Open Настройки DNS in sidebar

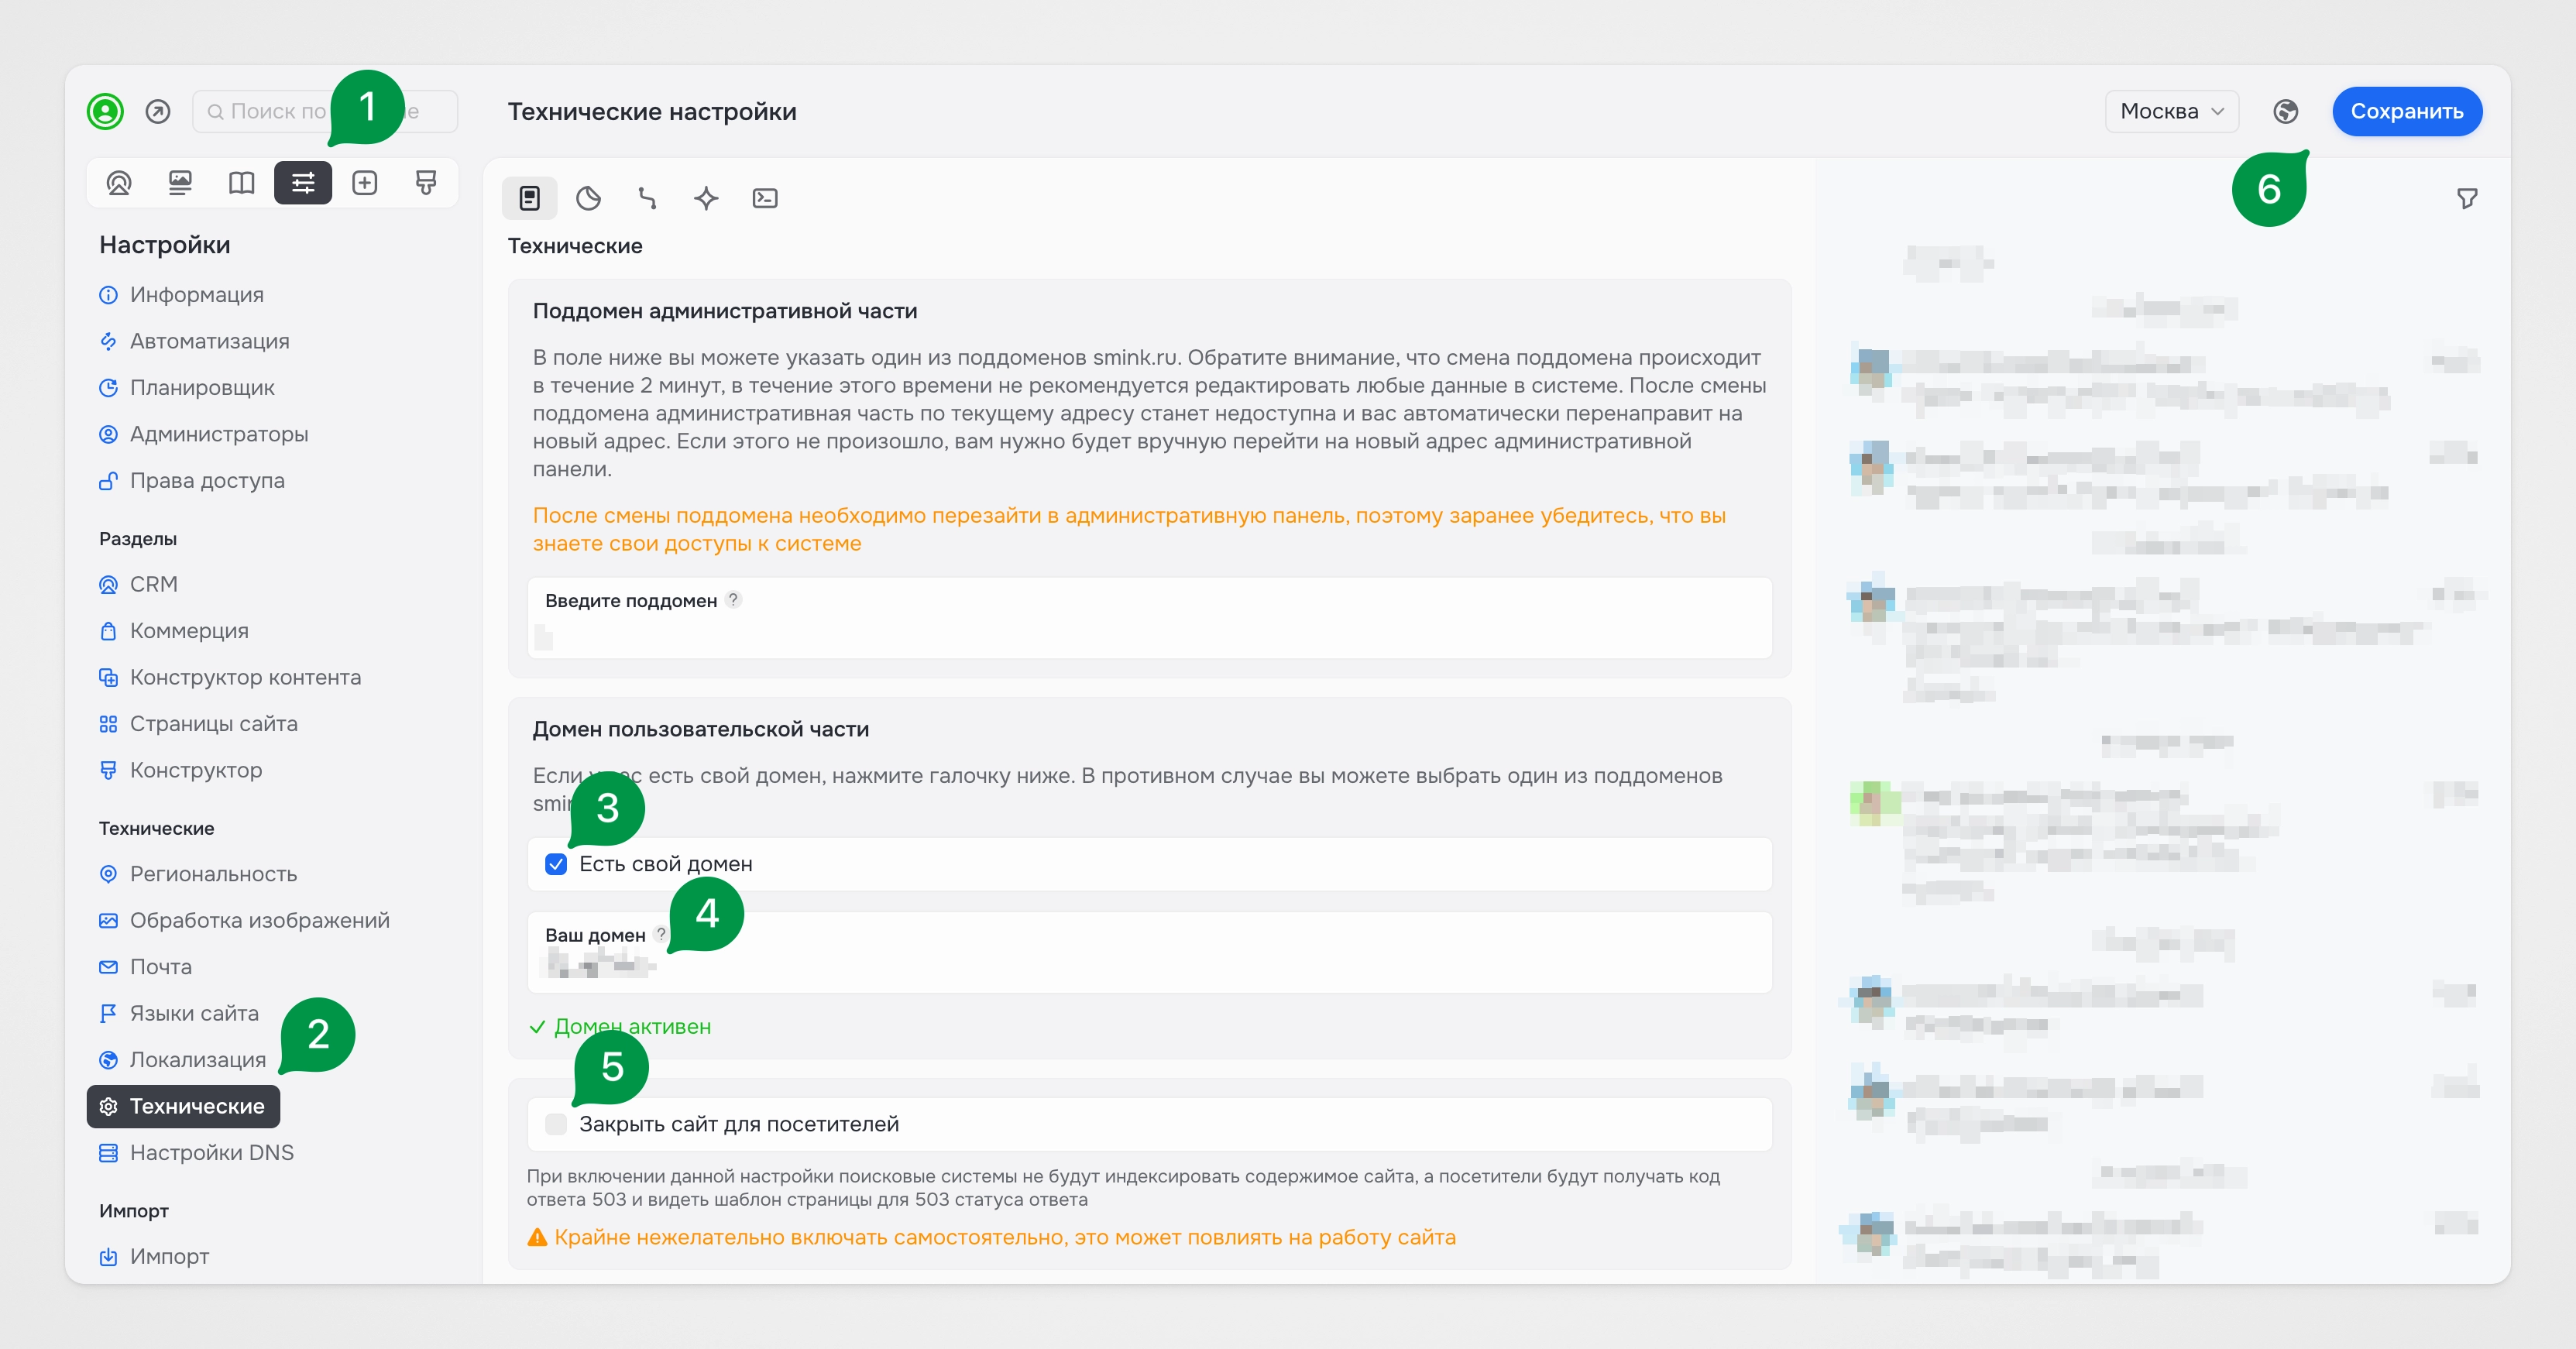(x=211, y=1152)
